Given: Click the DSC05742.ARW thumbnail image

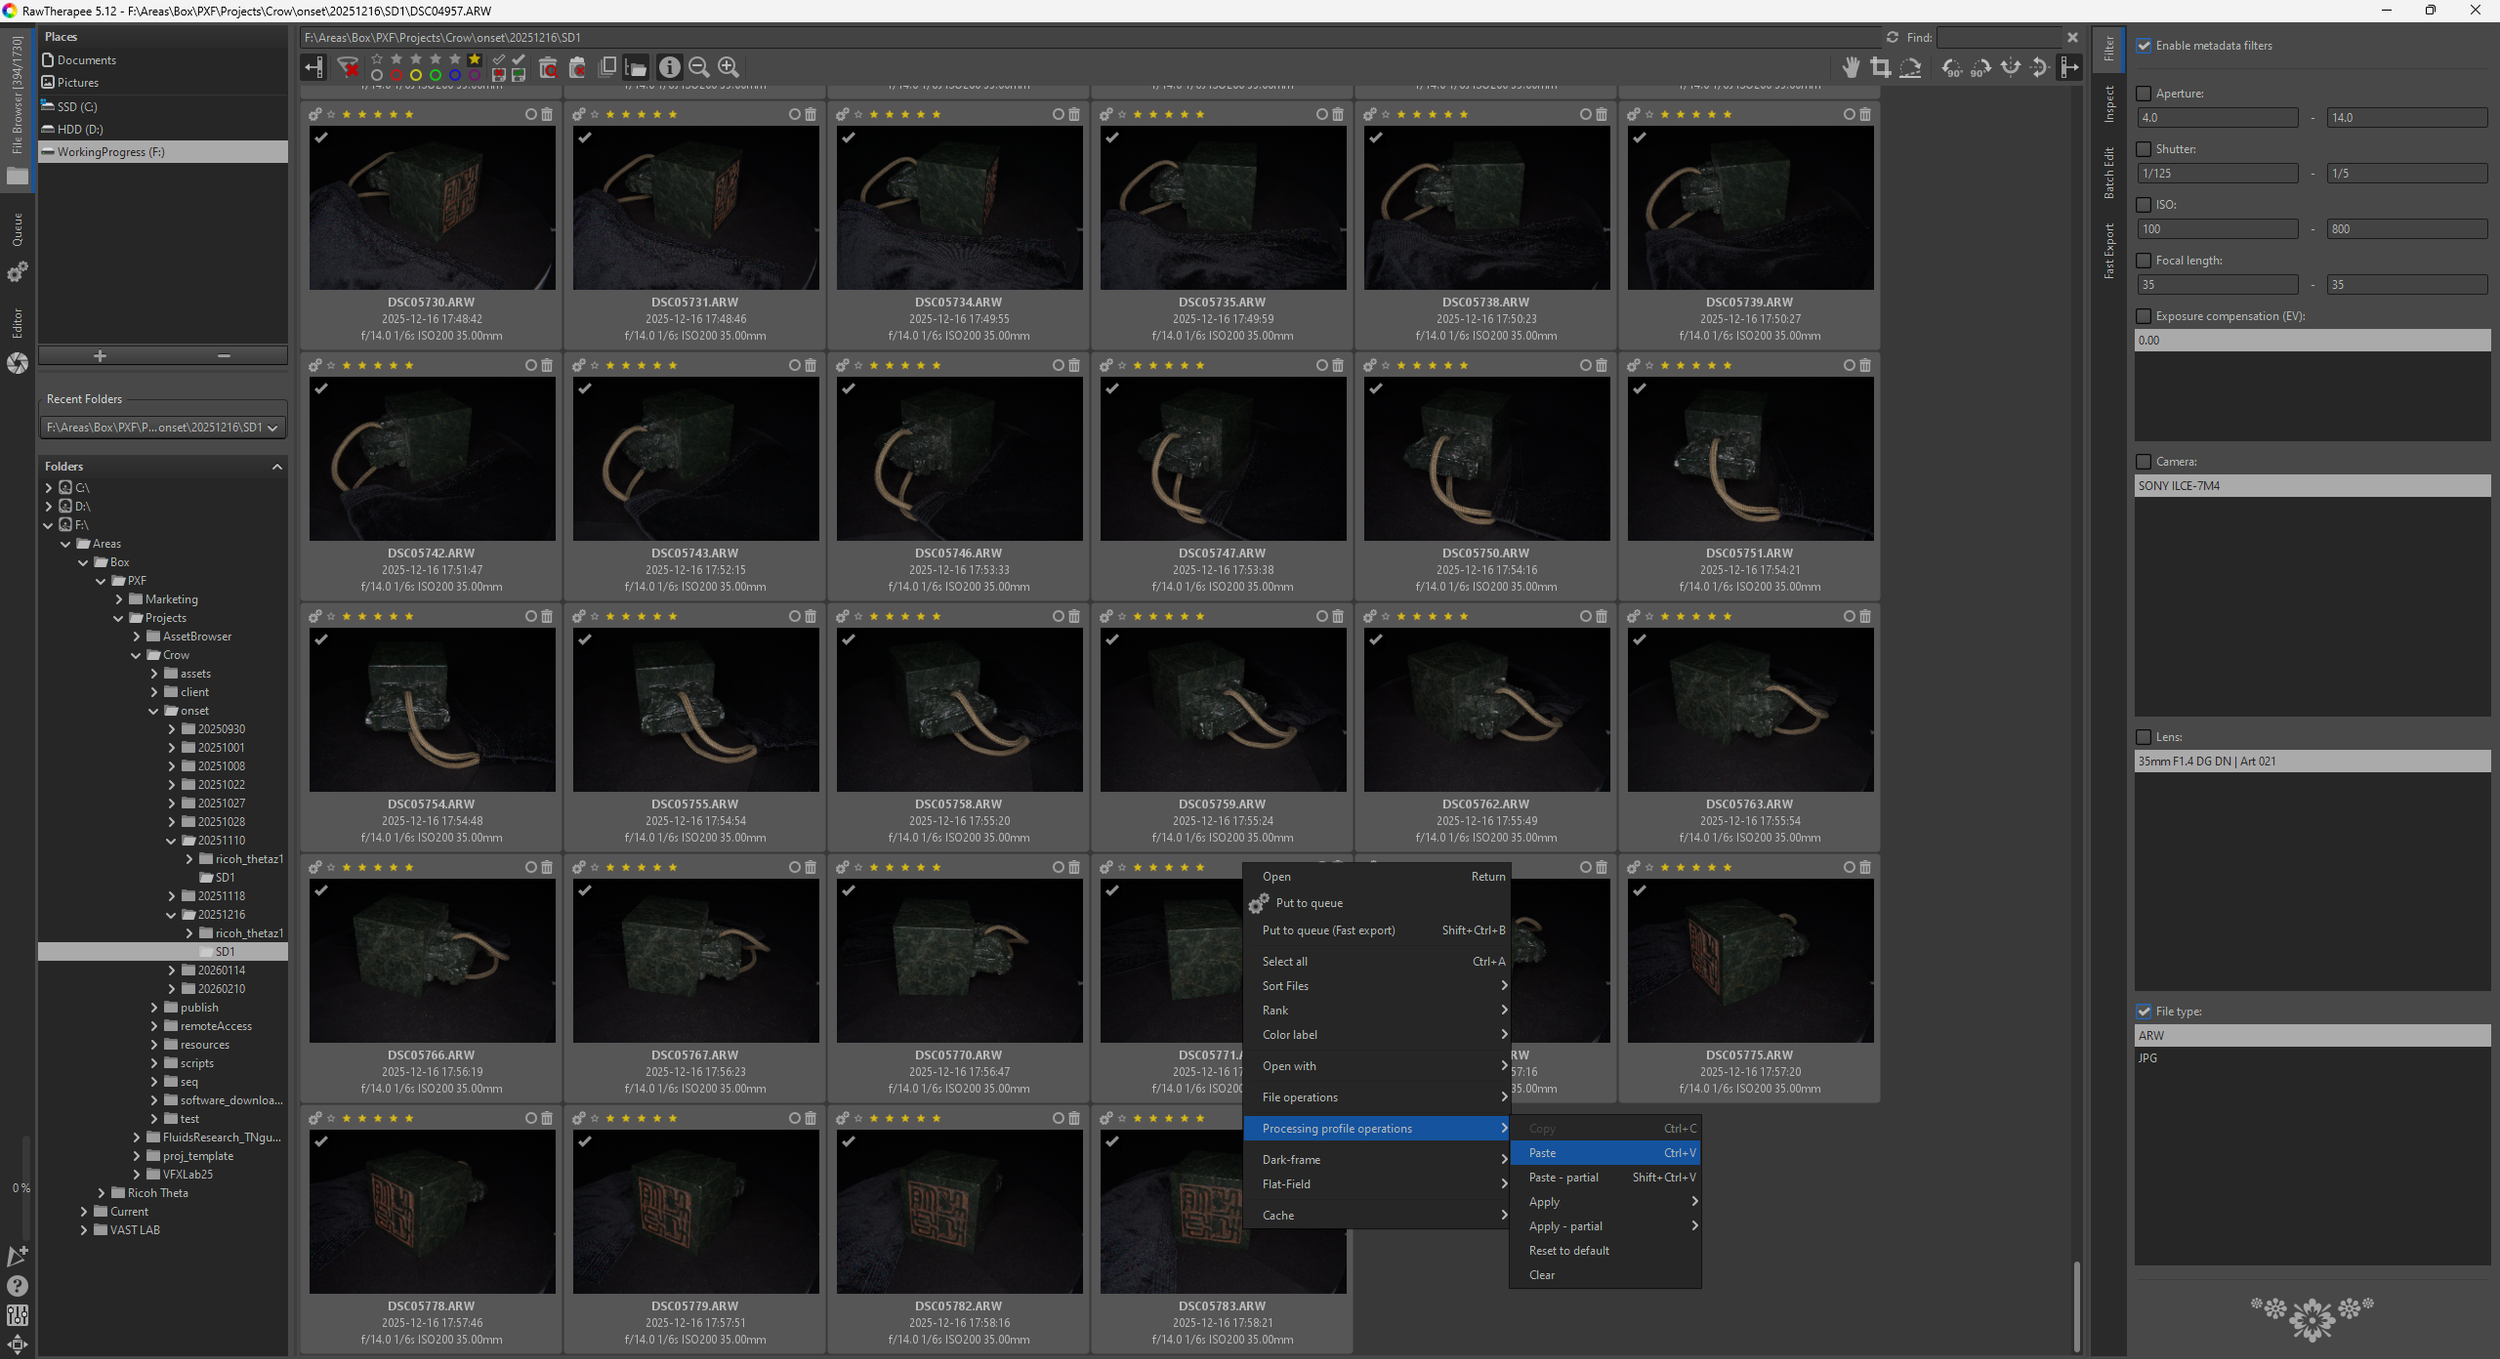Looking at the screenshot, I should click(432, 458).
